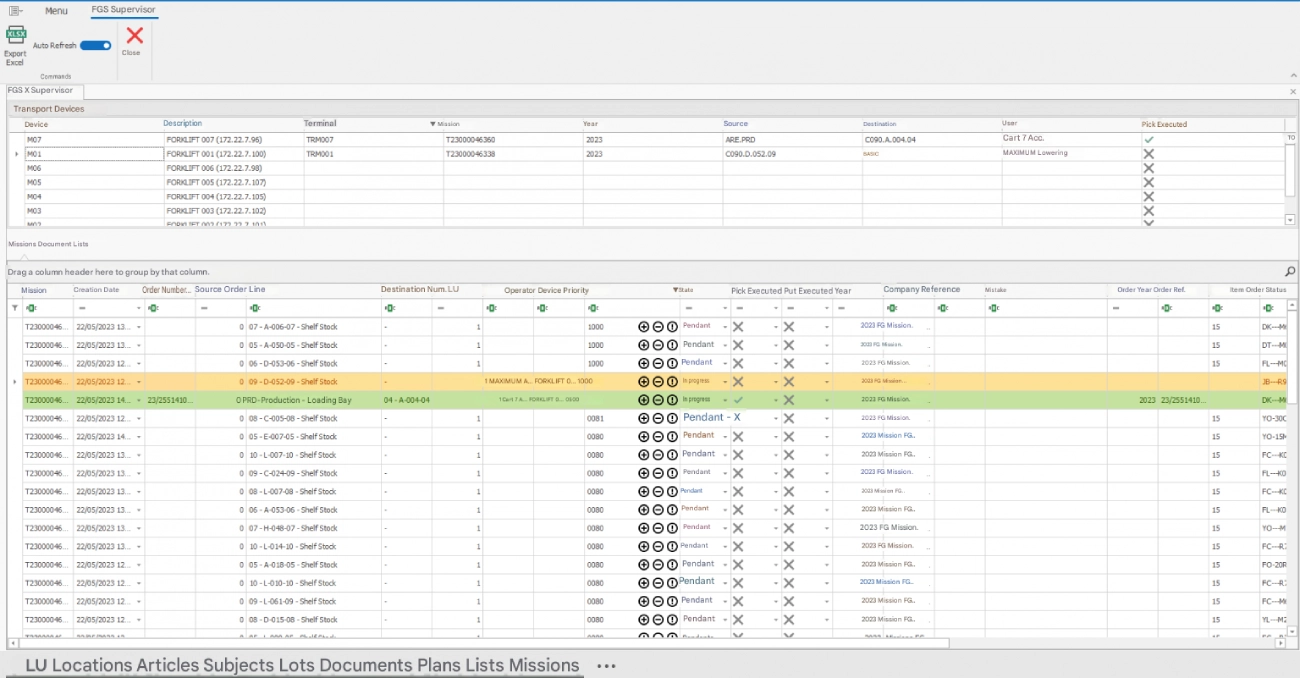Click the plus icon in row 05 - A-050-05
The image size is (1300, 678).
643,345
